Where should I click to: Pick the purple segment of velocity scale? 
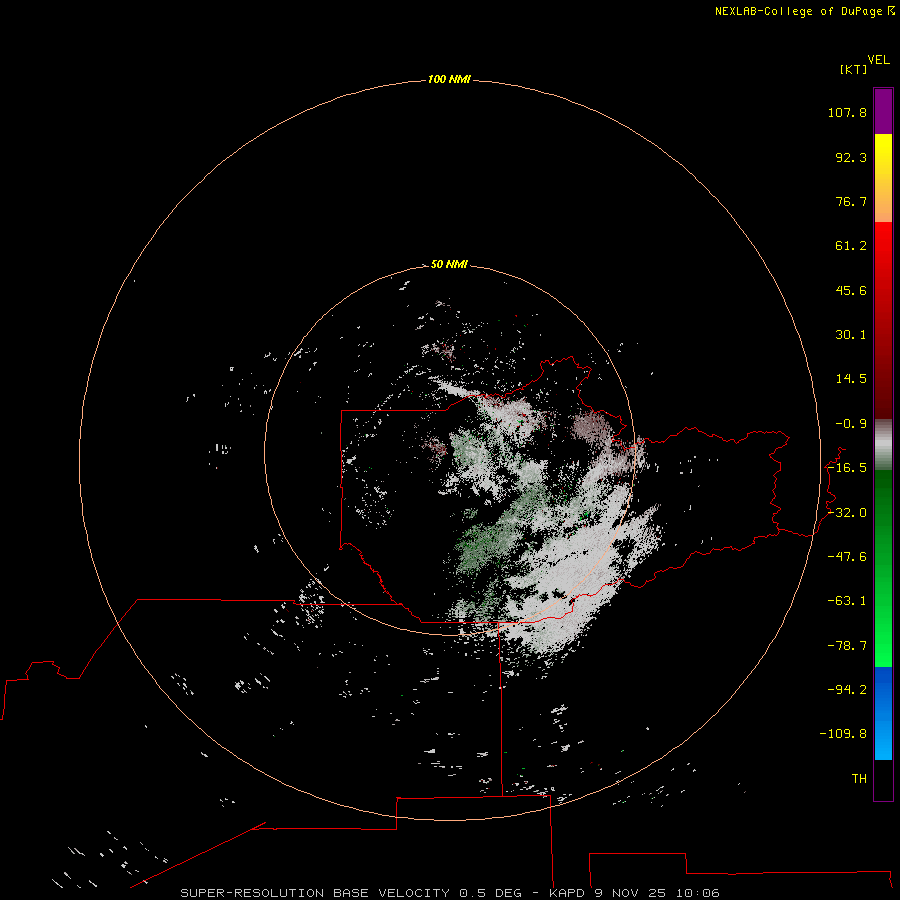(x=883, y=112)
